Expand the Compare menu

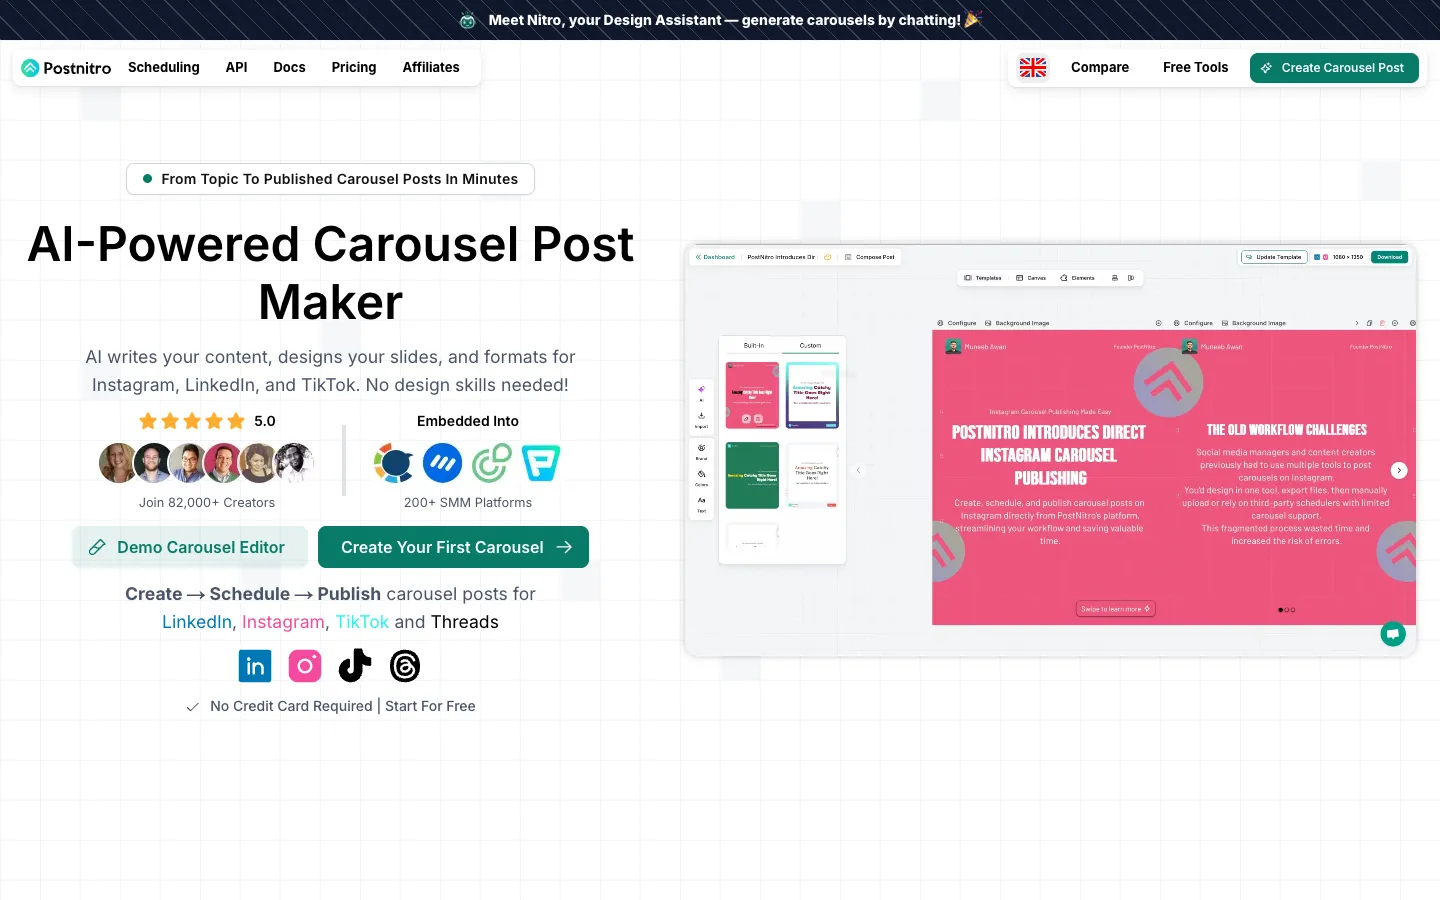[x=1100, y=67]
